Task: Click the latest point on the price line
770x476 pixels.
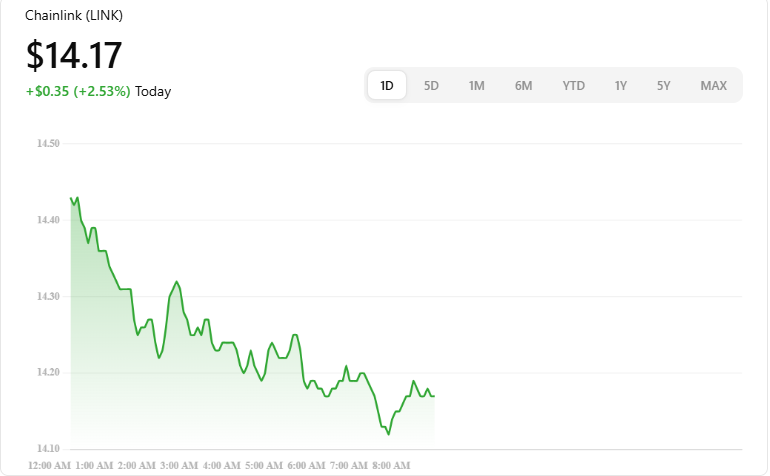Action: click(x=434, y=396)
